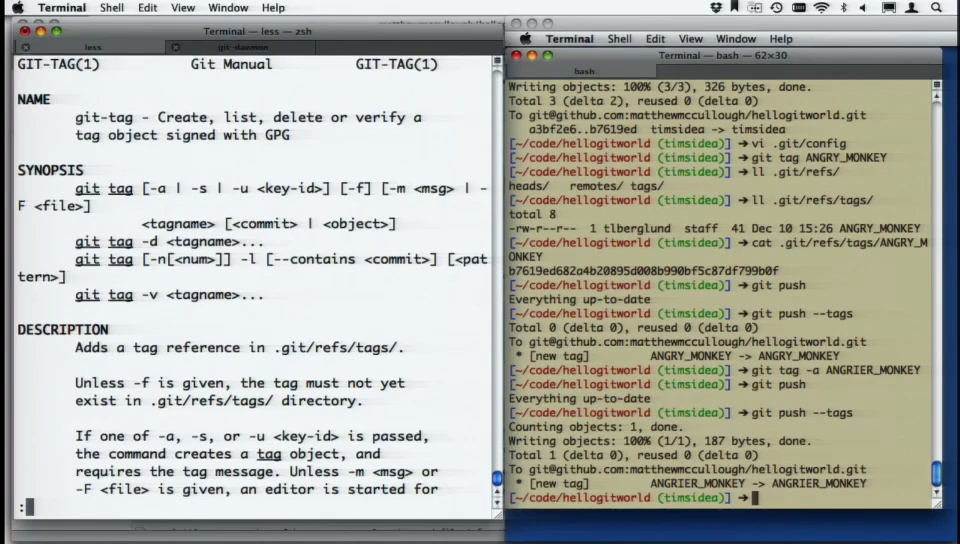This screenshot has height=544, width=960.
Task: Minimize the less window with the yellow button
Action: [40, 31]
